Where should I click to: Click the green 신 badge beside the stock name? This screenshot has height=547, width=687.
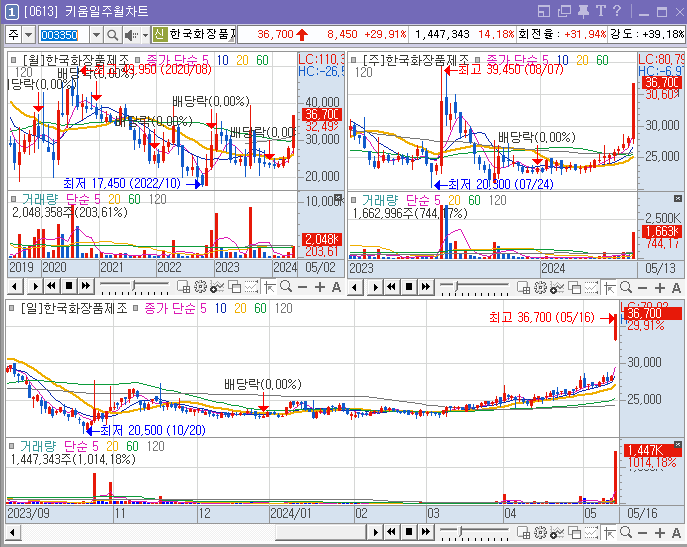pyautogui.click(x=159, y=34)
